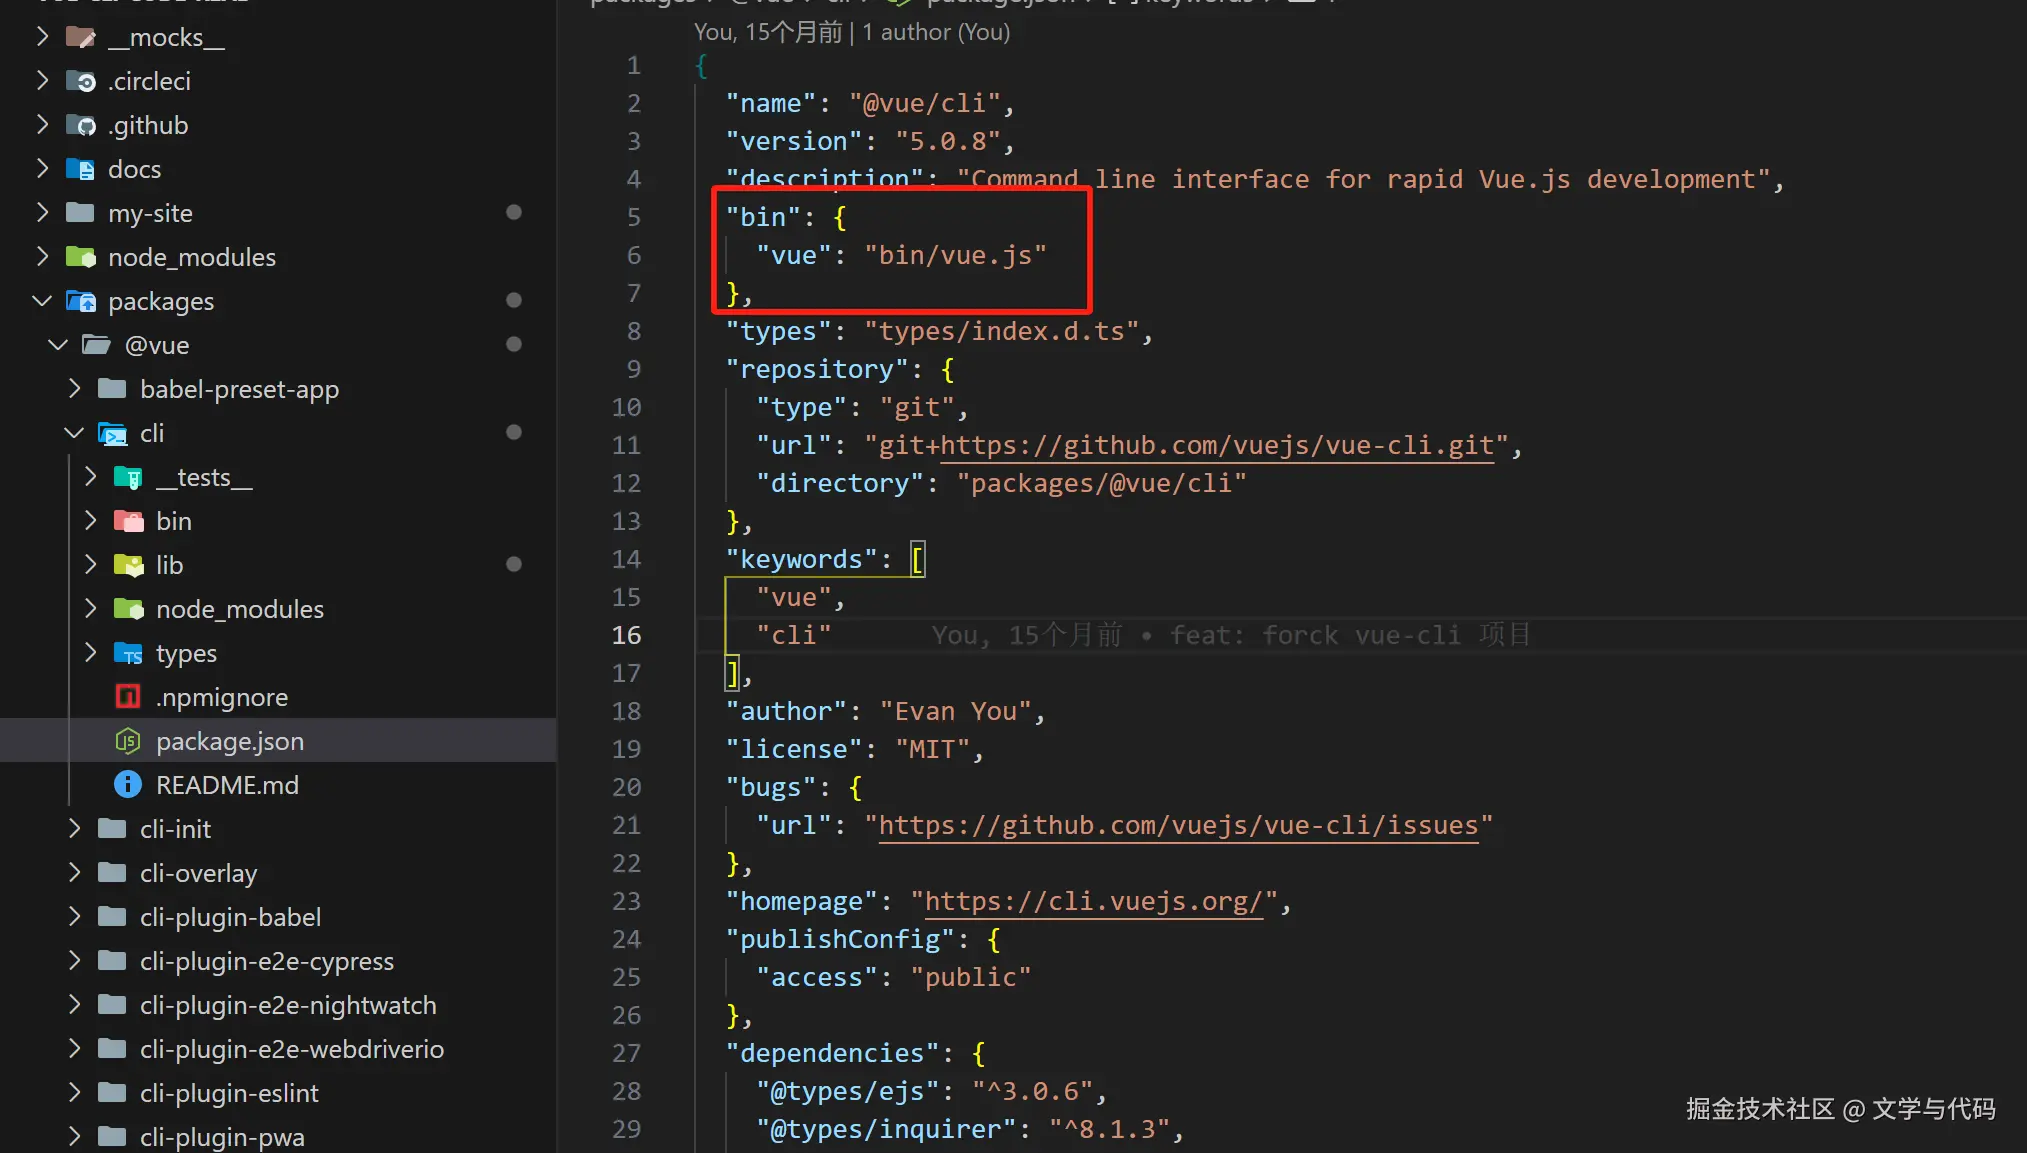
Task: Open the cli-init folder
Action: [175, 829]
